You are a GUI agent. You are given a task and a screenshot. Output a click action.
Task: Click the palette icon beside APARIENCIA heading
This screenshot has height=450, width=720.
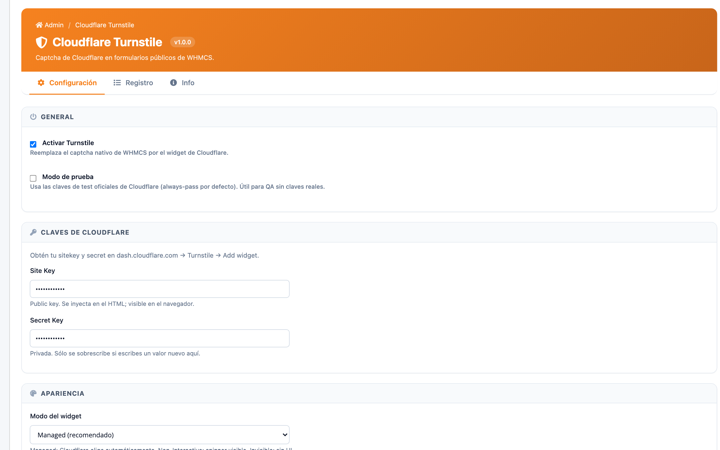(33, 394)
